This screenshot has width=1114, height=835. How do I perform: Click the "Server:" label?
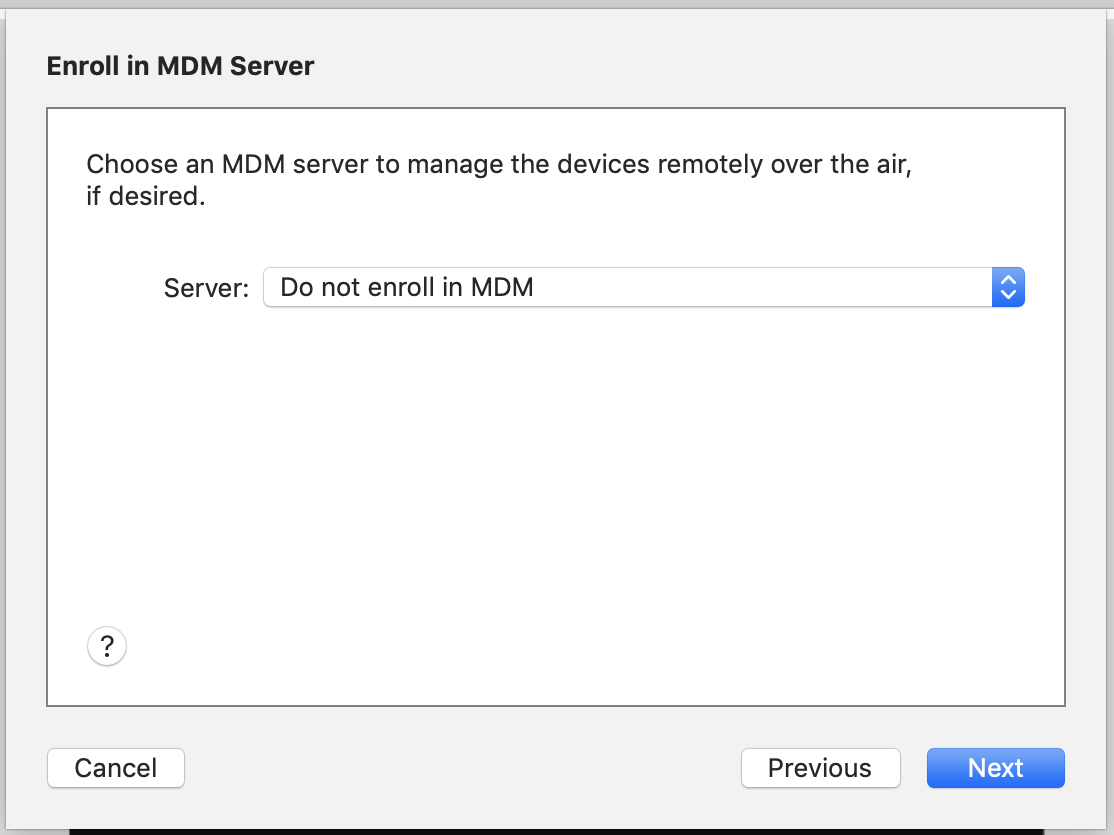point(206,288)
